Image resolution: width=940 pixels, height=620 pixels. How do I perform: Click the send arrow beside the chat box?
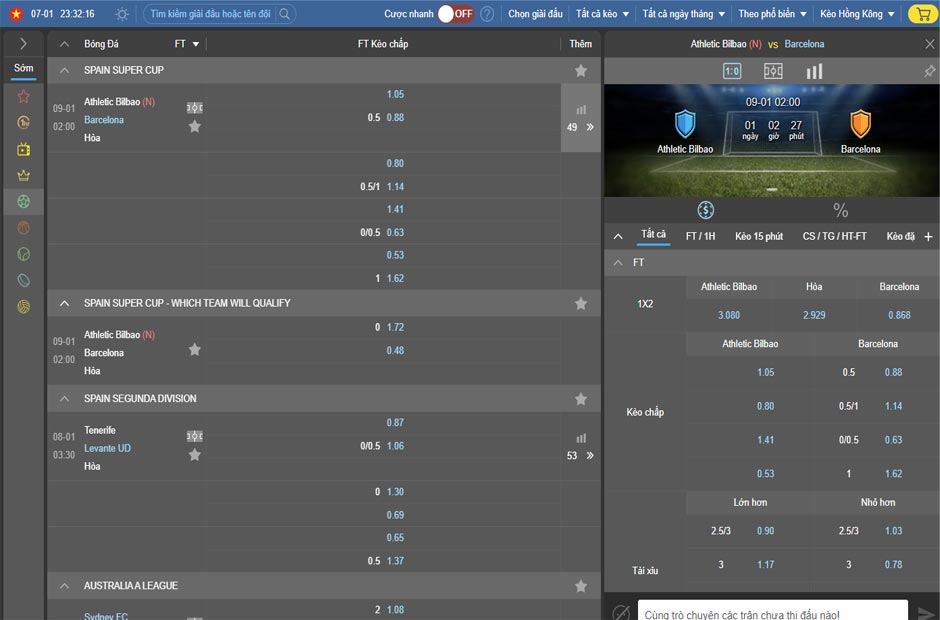click(x=926, y=613)
